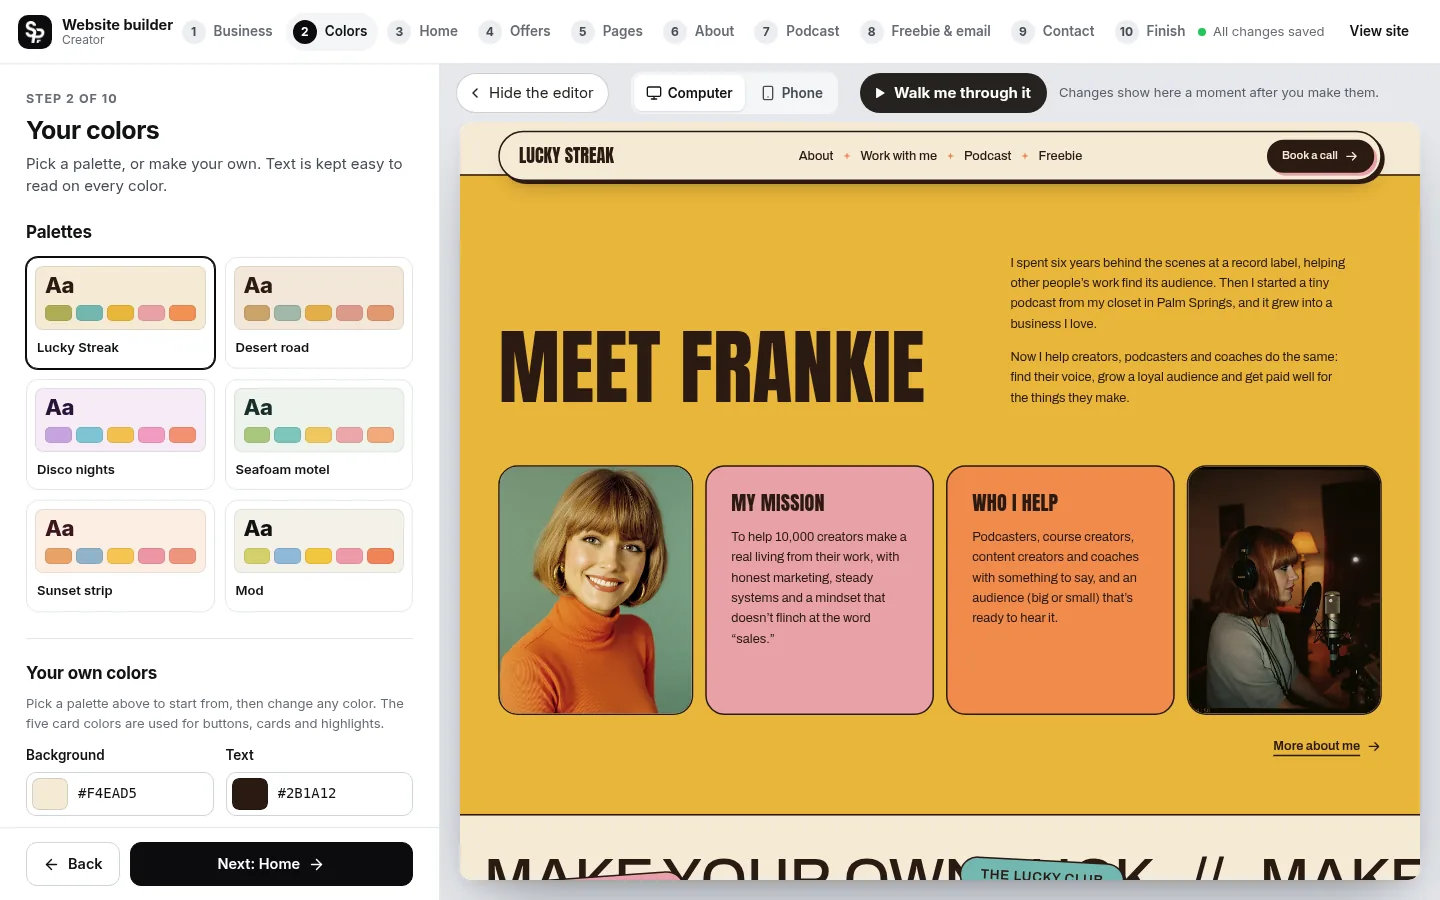Click the green saved status dot

pos(1202,32)
